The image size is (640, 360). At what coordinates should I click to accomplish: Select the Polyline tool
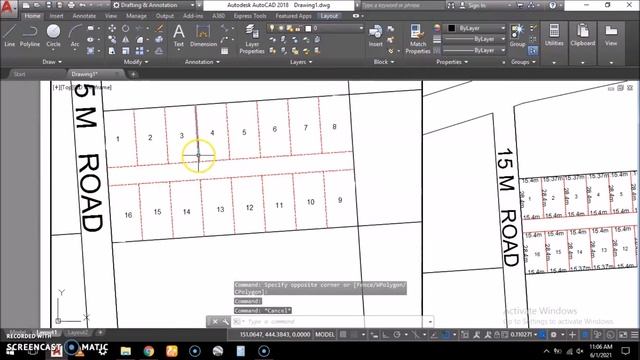pyautogui.click(x=30, y=35)
